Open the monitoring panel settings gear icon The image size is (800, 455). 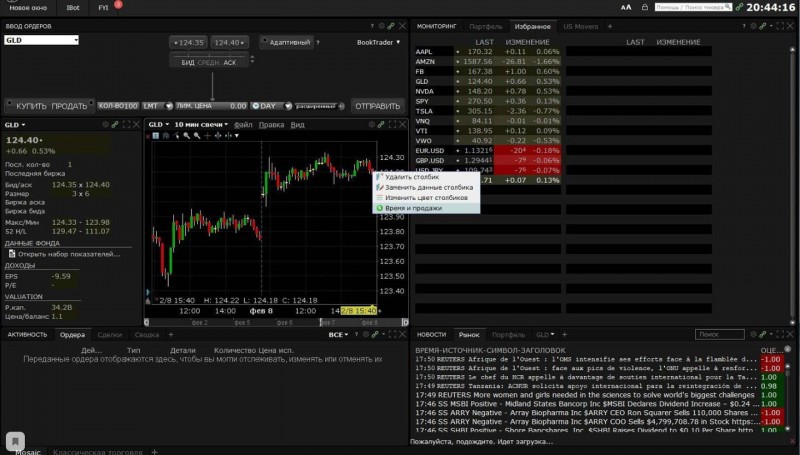click(x=753, y=26)
